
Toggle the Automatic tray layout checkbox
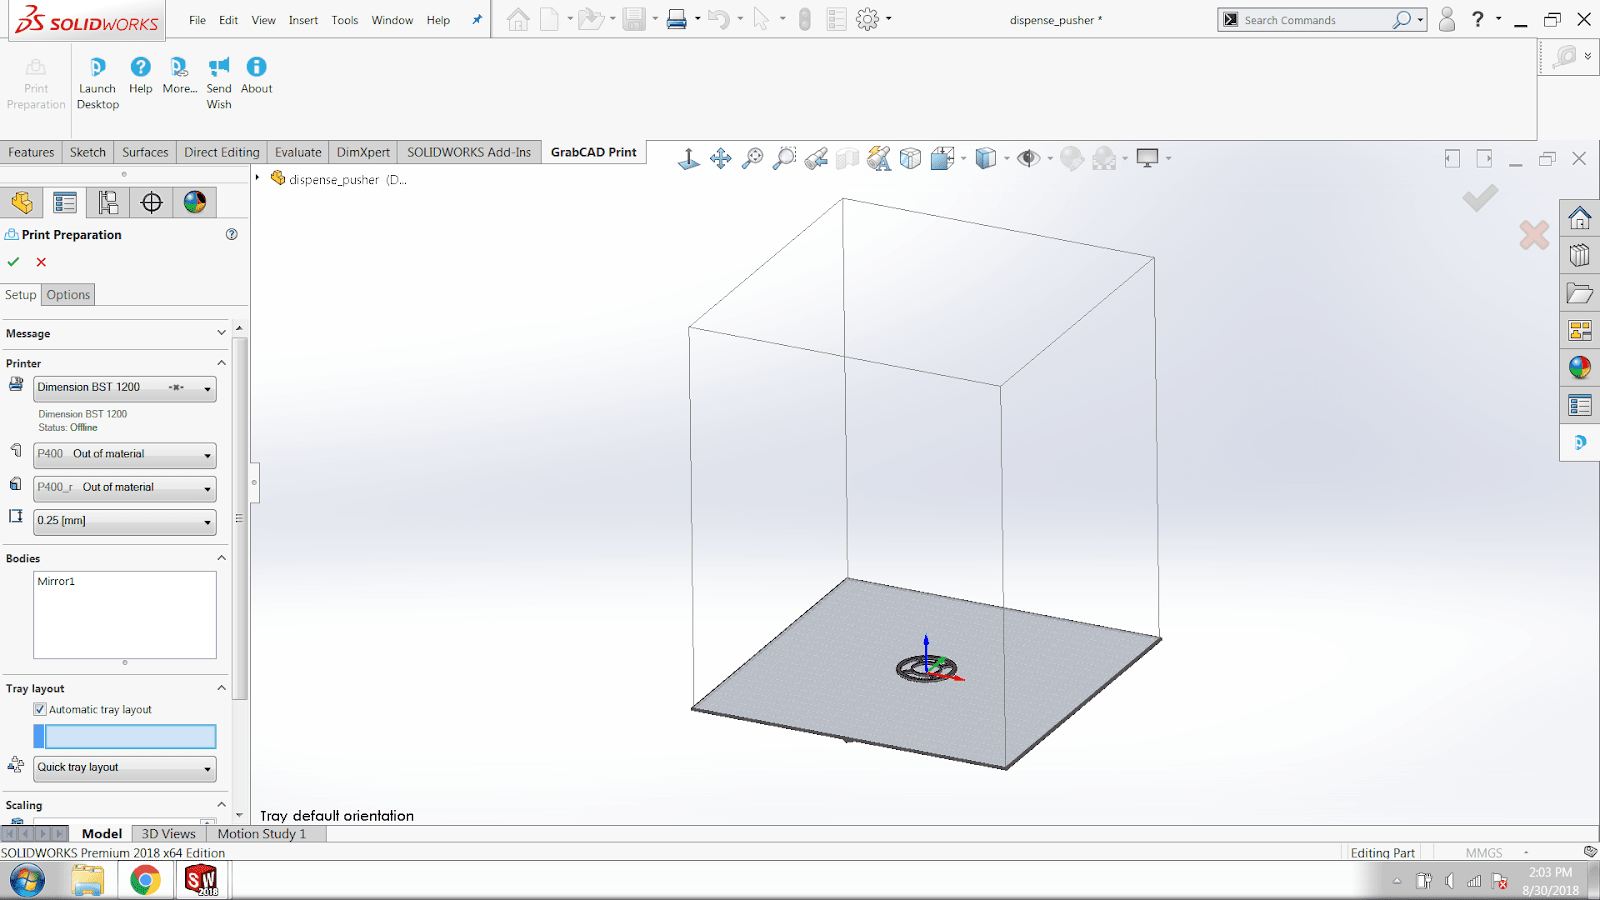tap(40, 709)
